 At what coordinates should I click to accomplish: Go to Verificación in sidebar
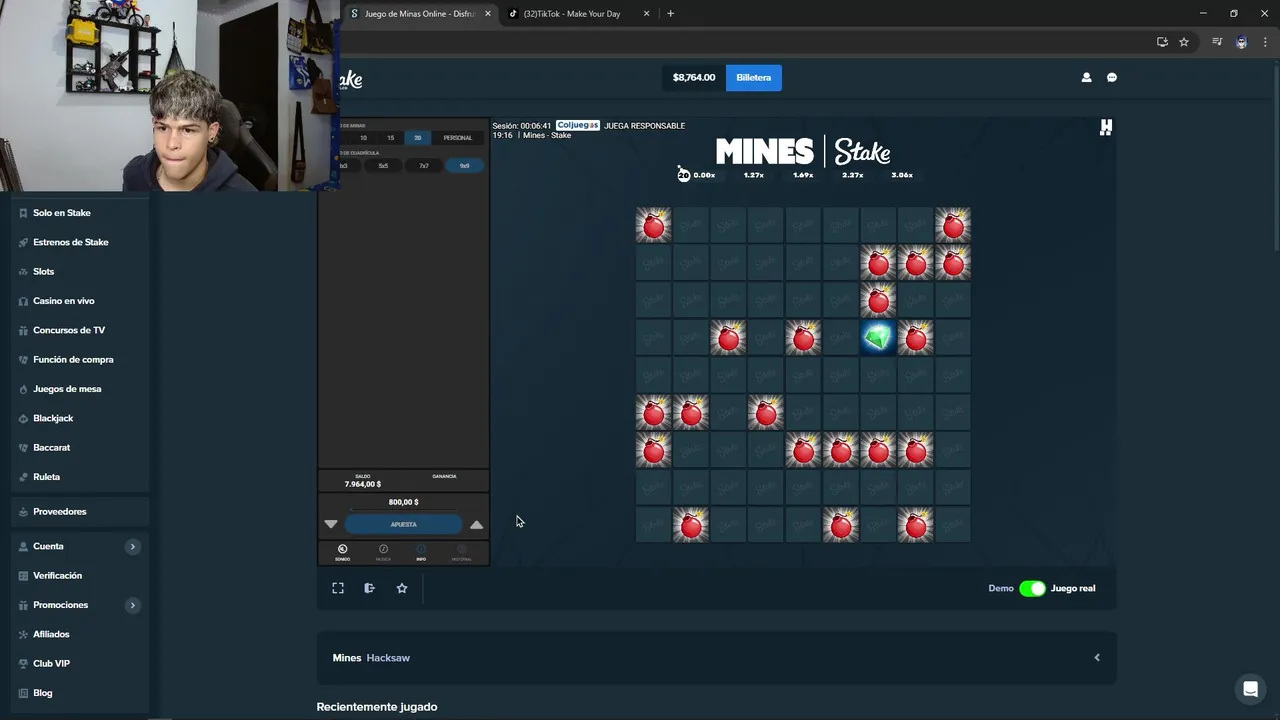tap(58, 575)
